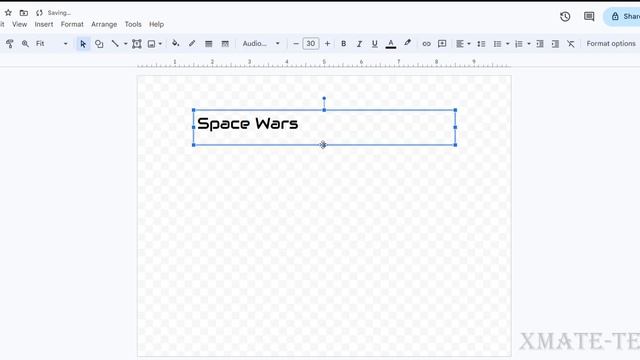Expand the image insert dropdown arrow
This screenshot has height=360, width=640.
click(160, 44)
